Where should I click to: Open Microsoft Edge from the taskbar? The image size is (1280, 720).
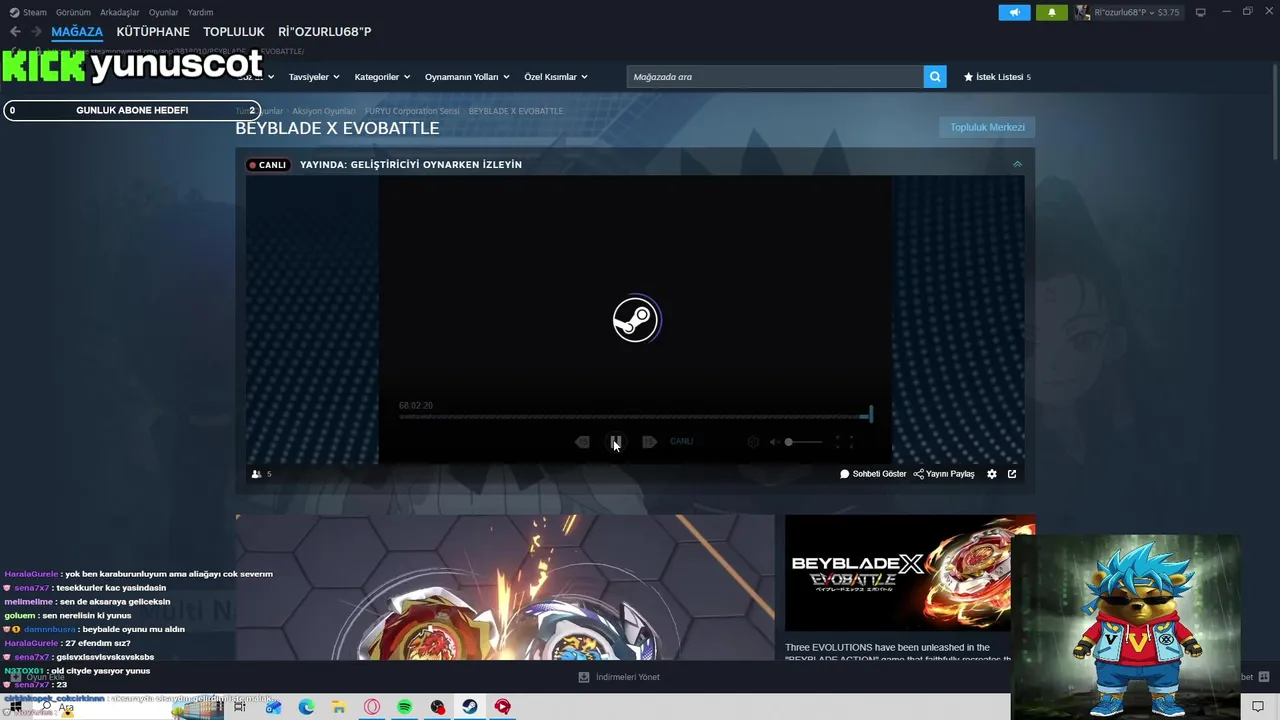pos(306,707)
